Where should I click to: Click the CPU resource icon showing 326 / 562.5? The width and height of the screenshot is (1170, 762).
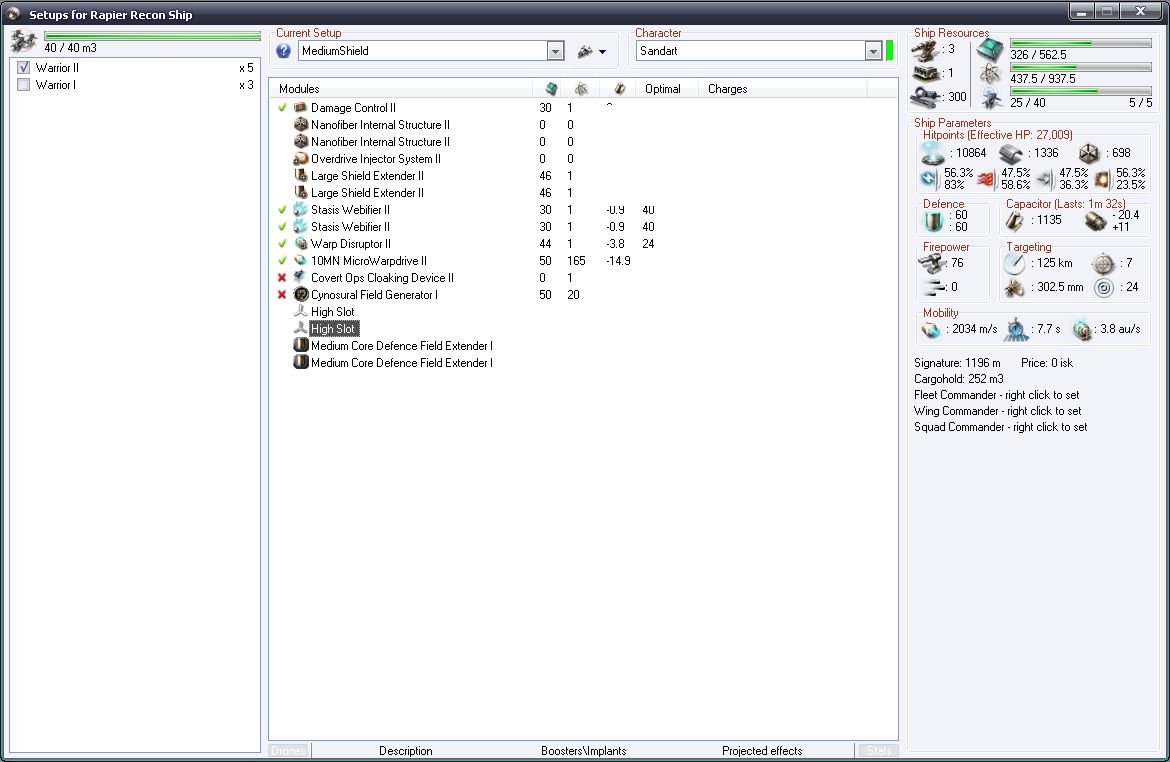click(x=990, y=50)
